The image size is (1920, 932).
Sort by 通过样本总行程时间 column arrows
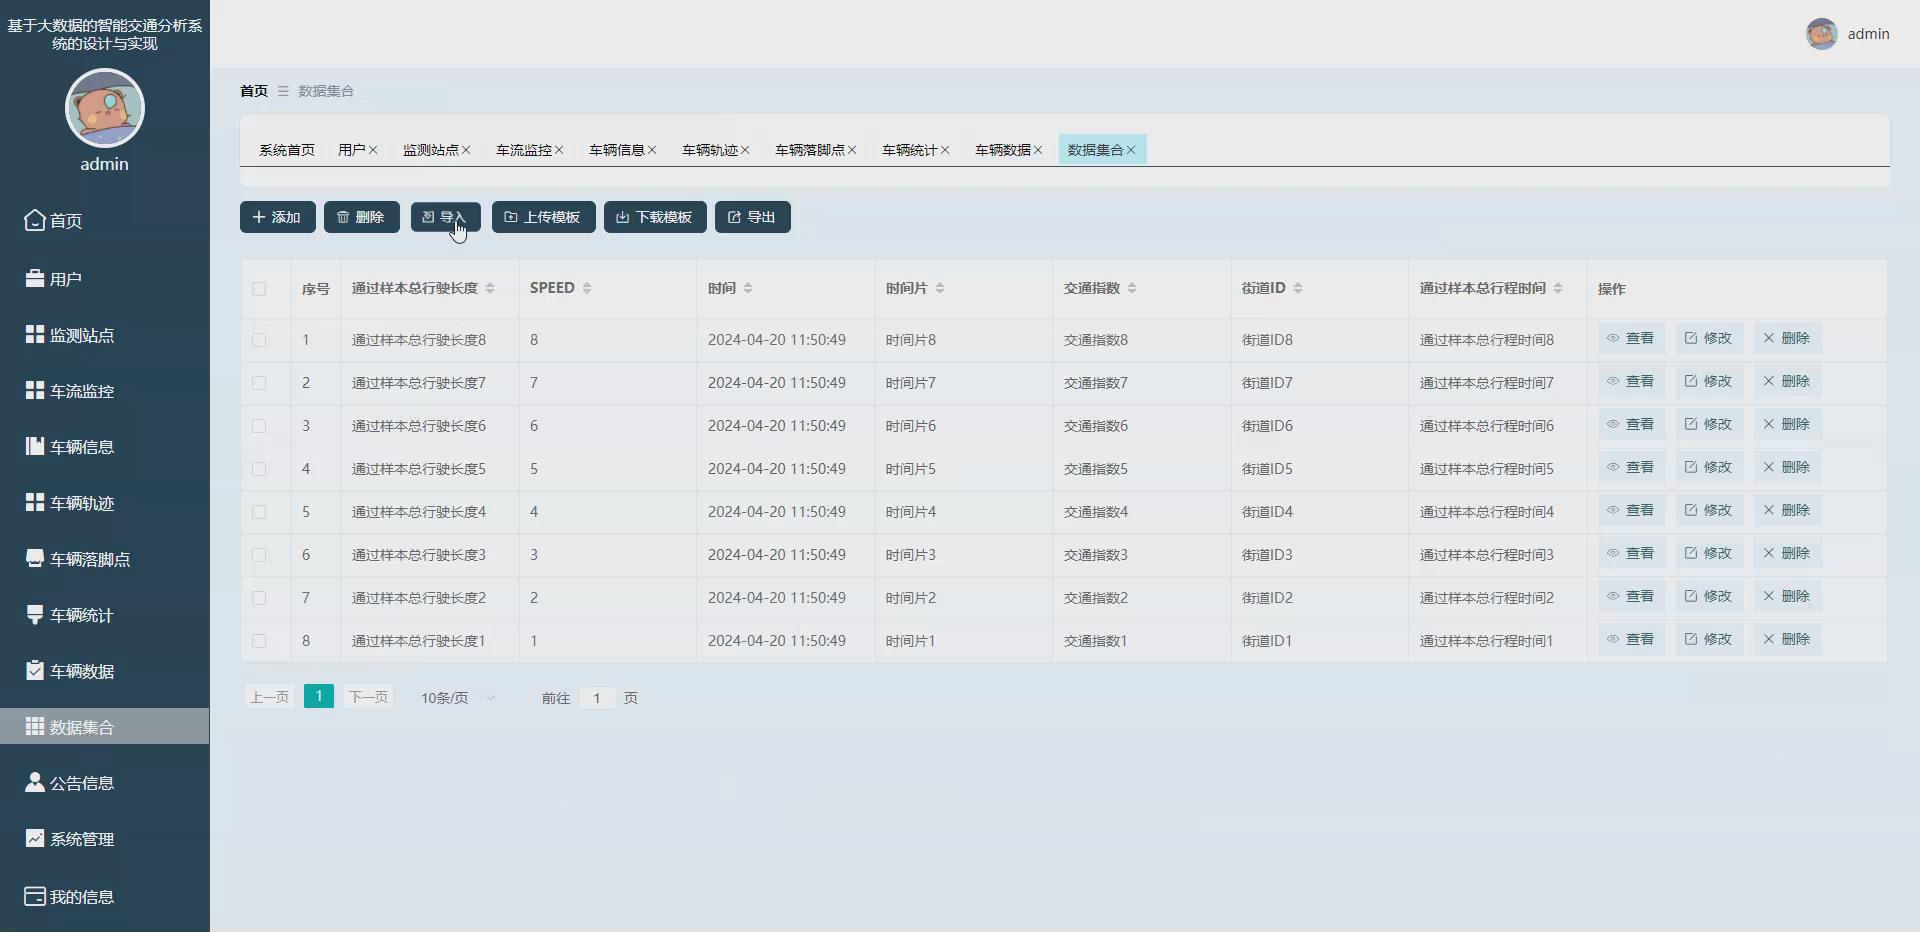pyautogui.click(x=1558, y=288)
